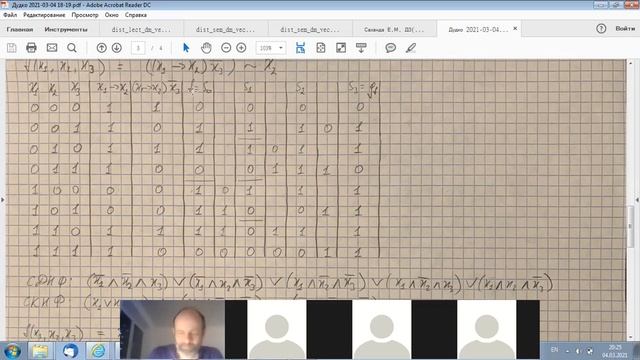Click the Войти sign-in button
This screenshot has height=360, width=640.
point(625,29)
